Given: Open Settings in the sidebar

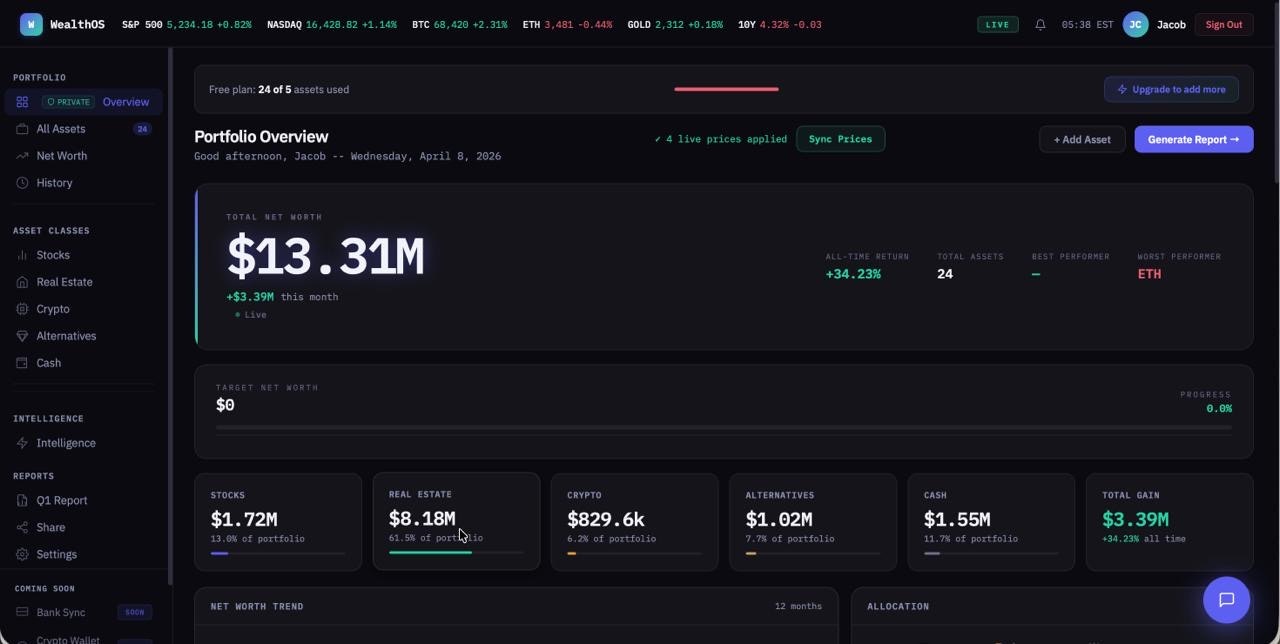Looking at the screenshot, I should point(84,554).
